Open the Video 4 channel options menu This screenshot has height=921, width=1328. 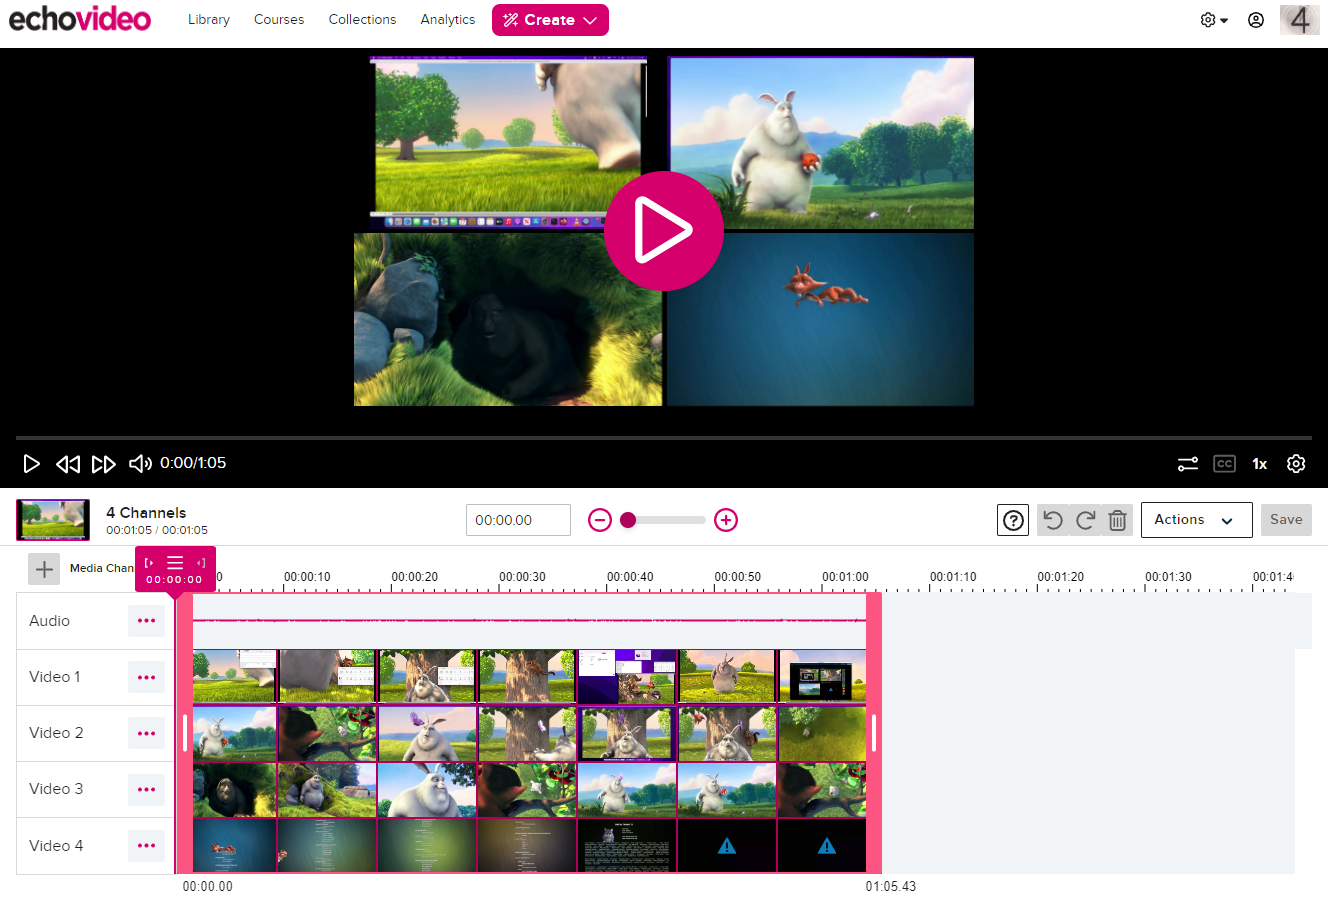(146, 846)
